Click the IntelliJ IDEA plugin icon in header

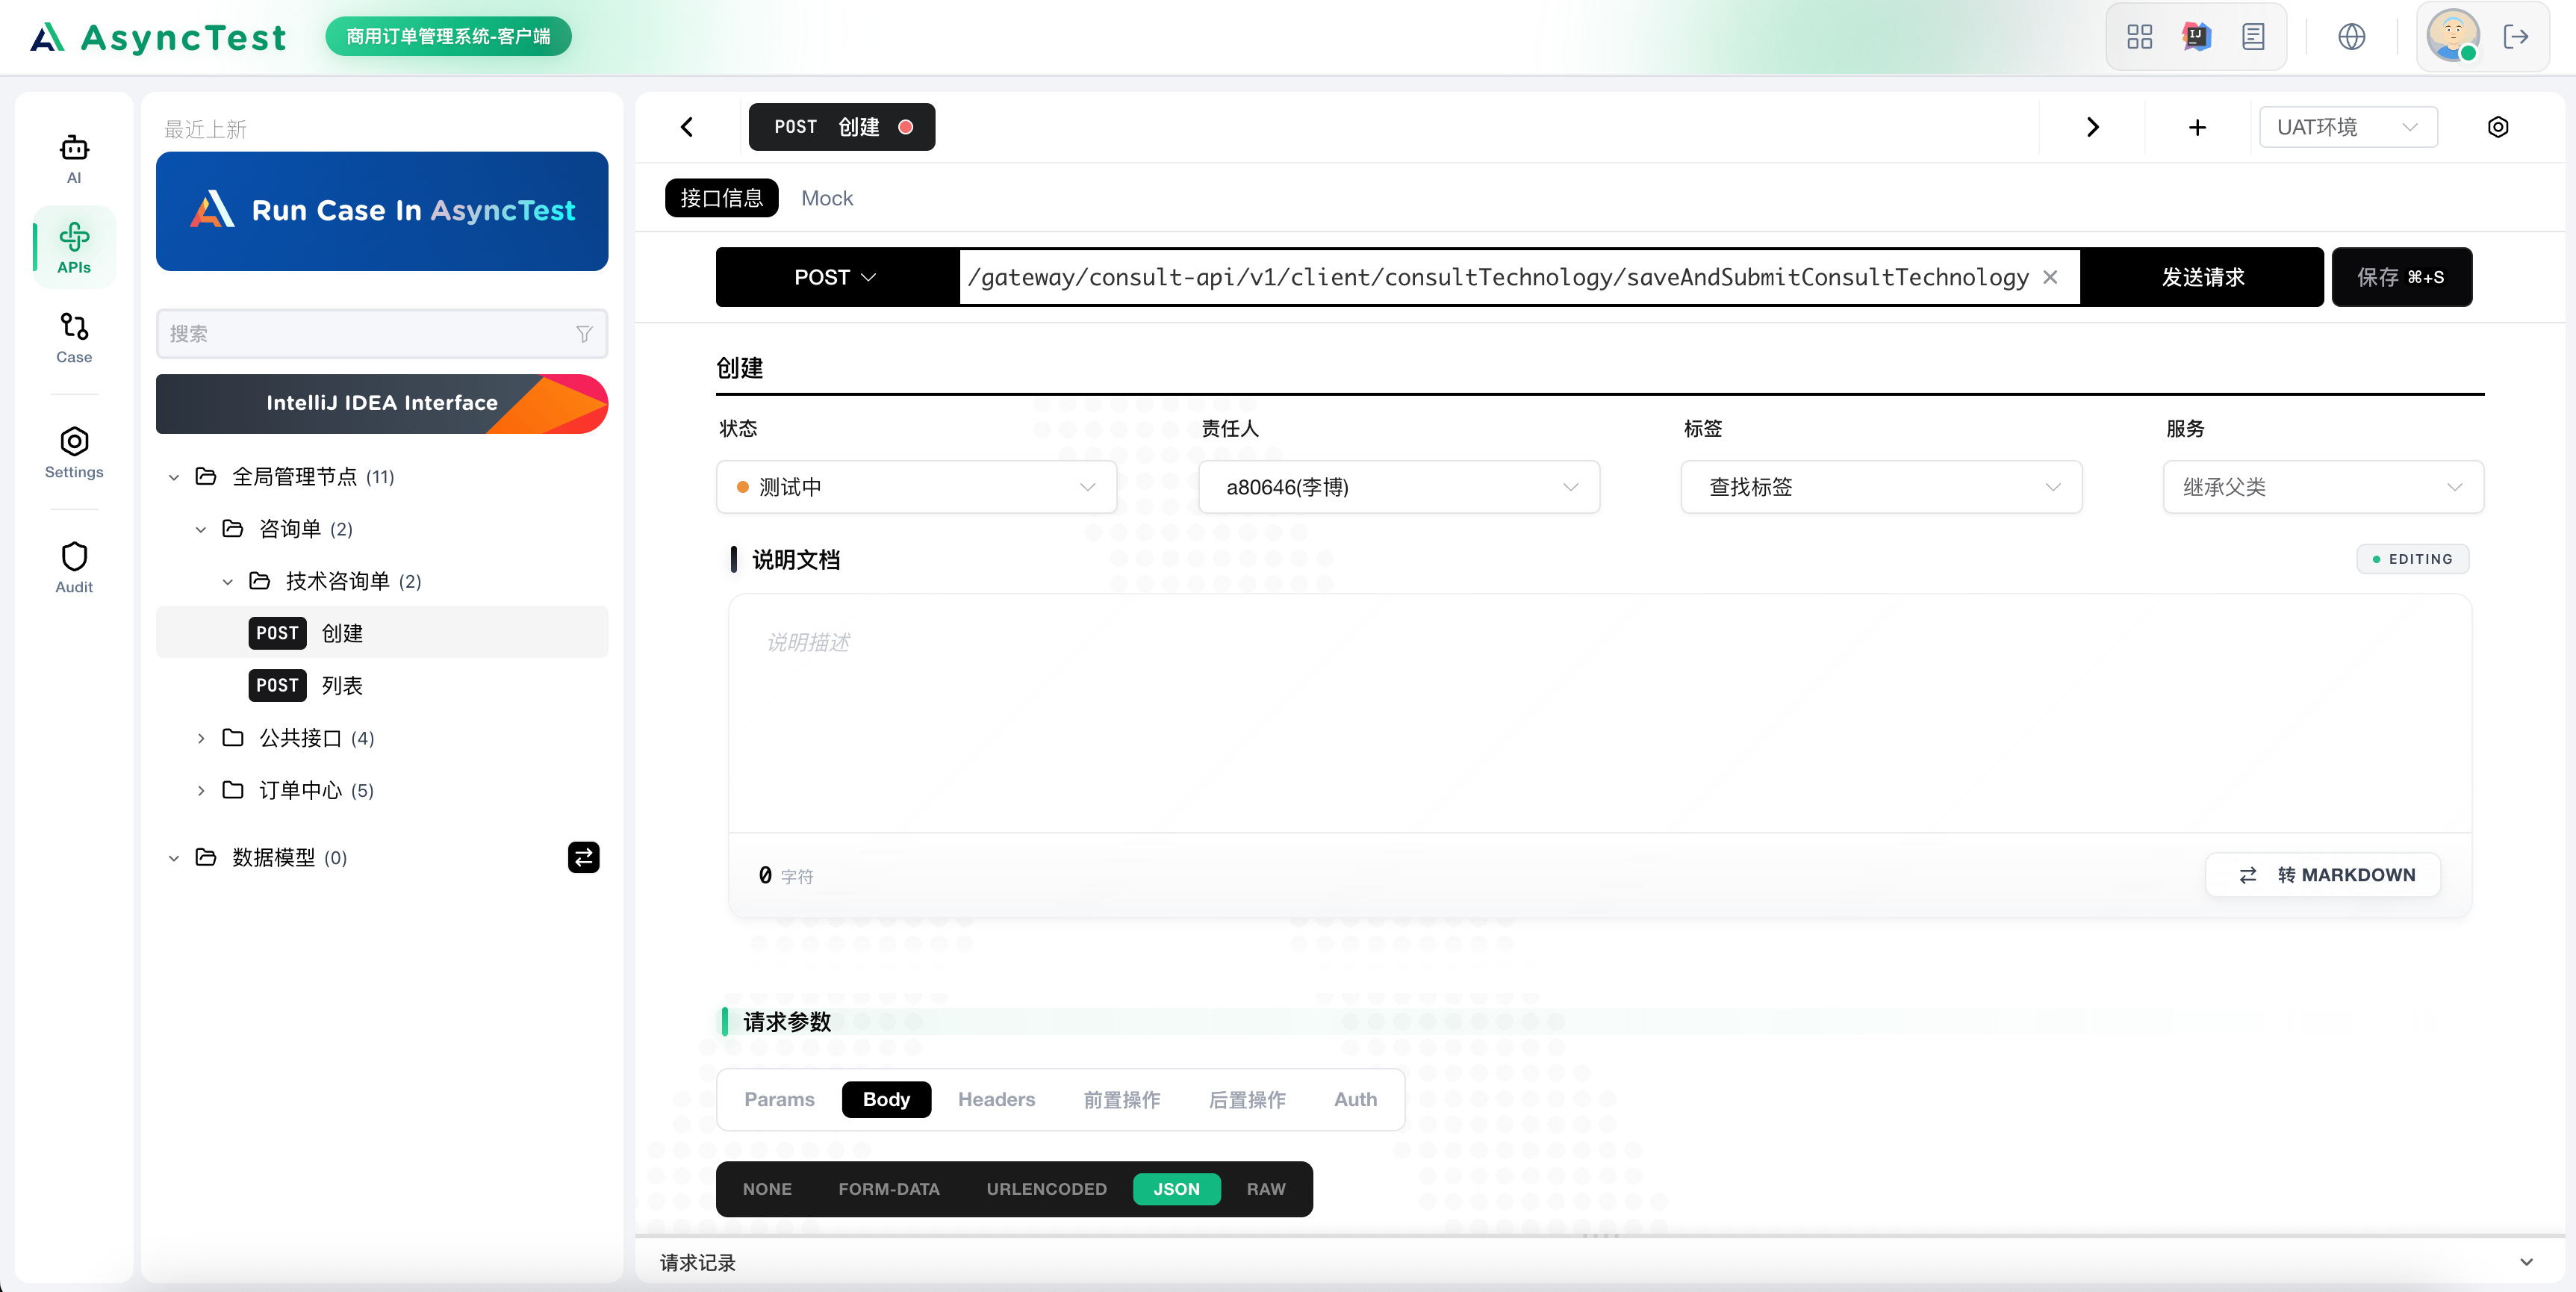pos(2196,36)
